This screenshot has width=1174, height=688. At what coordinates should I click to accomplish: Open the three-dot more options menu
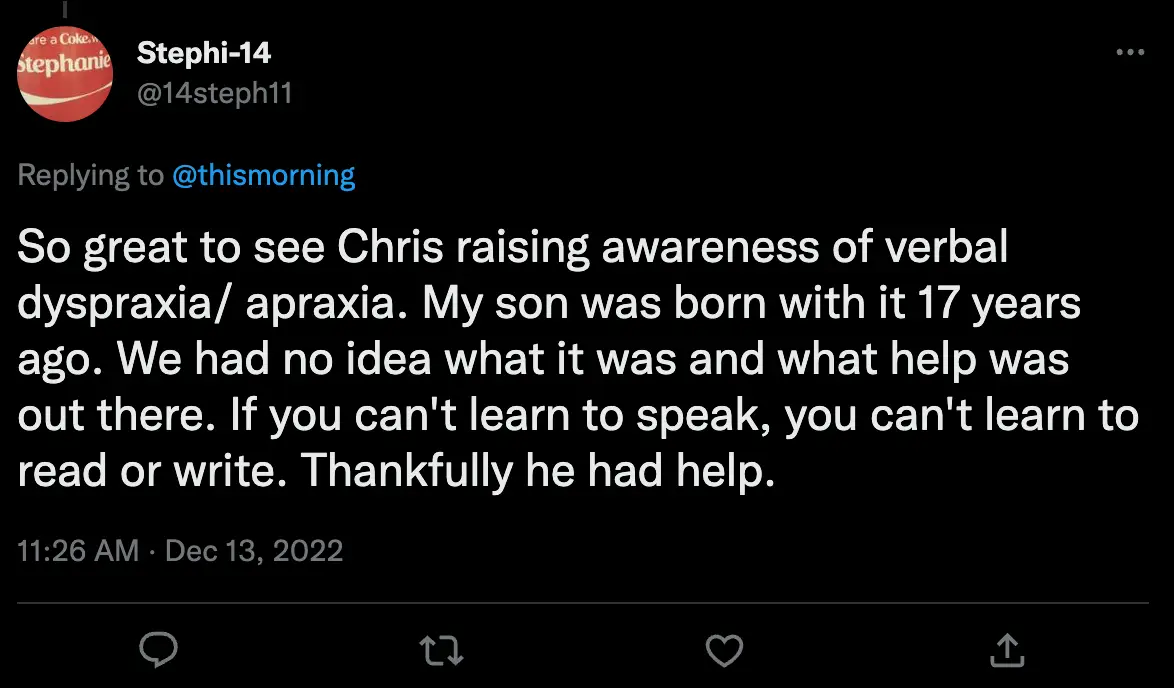[x=1129, y=52]
